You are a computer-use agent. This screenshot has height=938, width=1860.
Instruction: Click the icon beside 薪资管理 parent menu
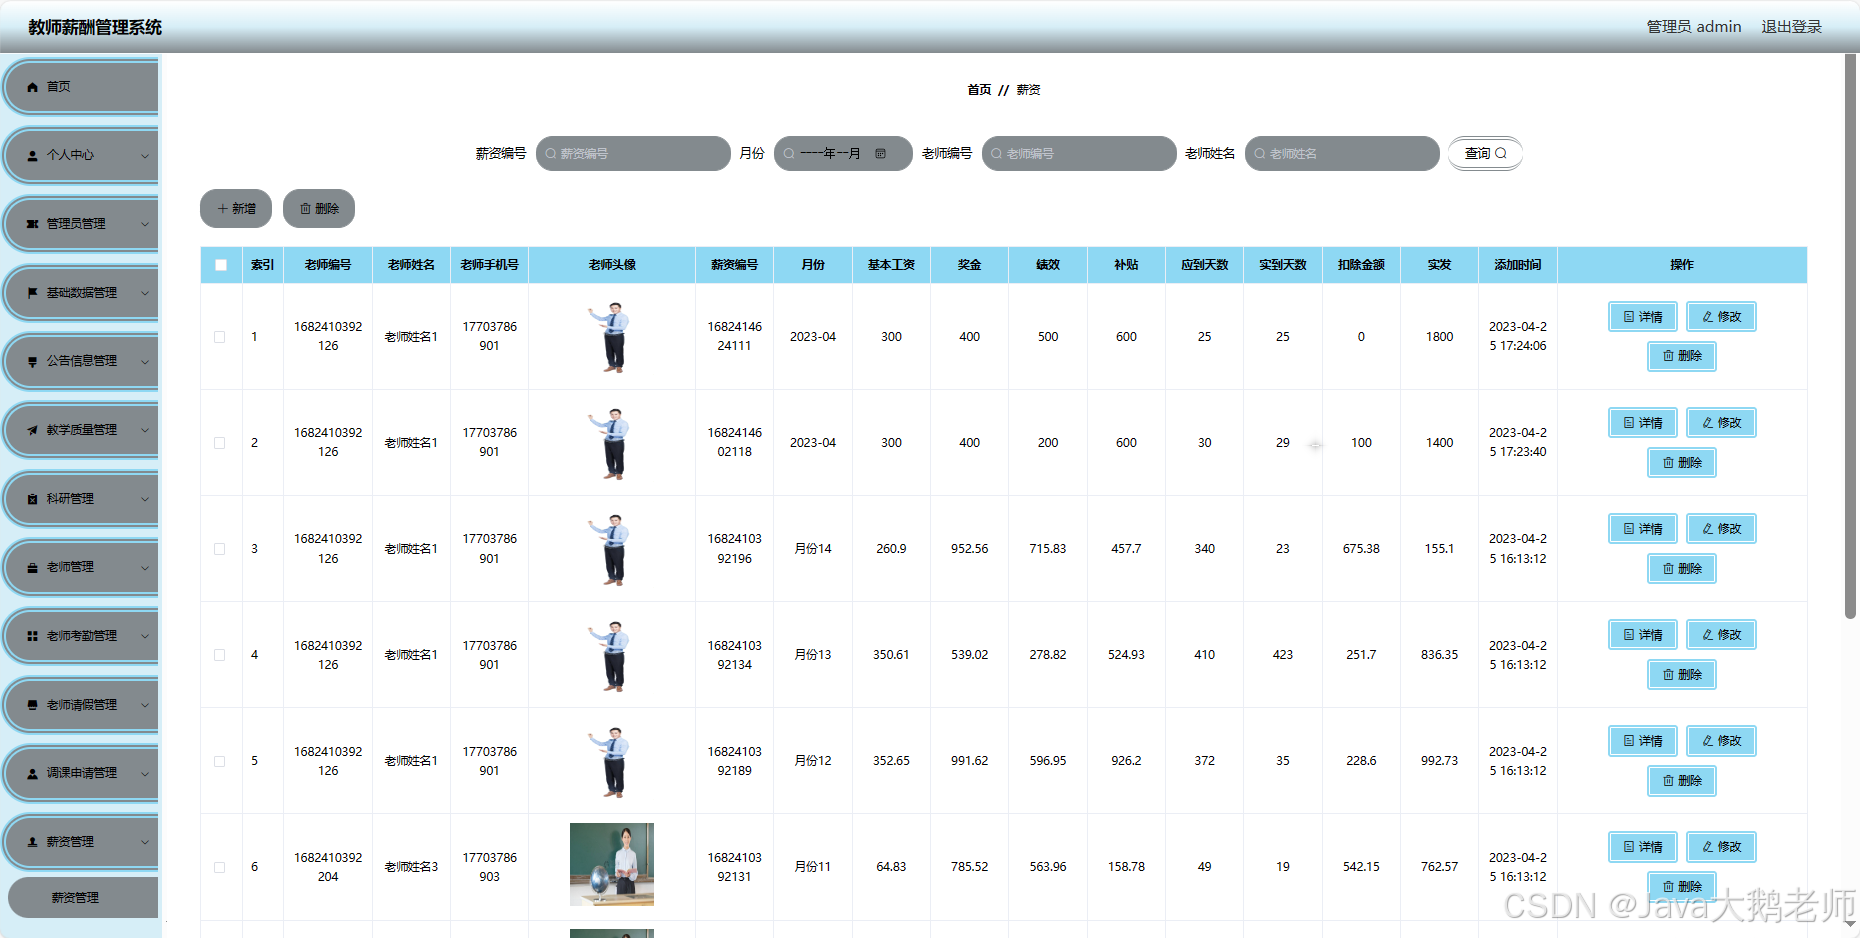pyautogui.click(x=32, y=842)
